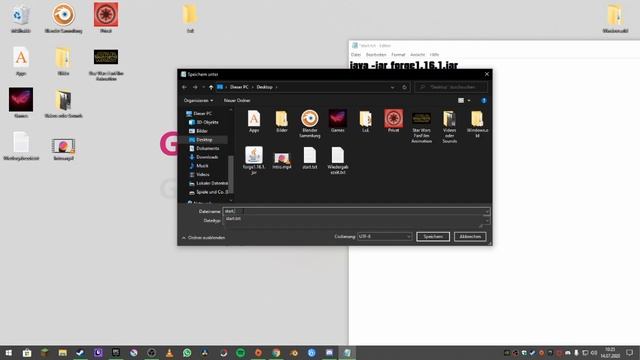The width and height of the screenshot is (640, 360).
Task: Open Format menu in Notepad
Action: (x=398, y=55)
